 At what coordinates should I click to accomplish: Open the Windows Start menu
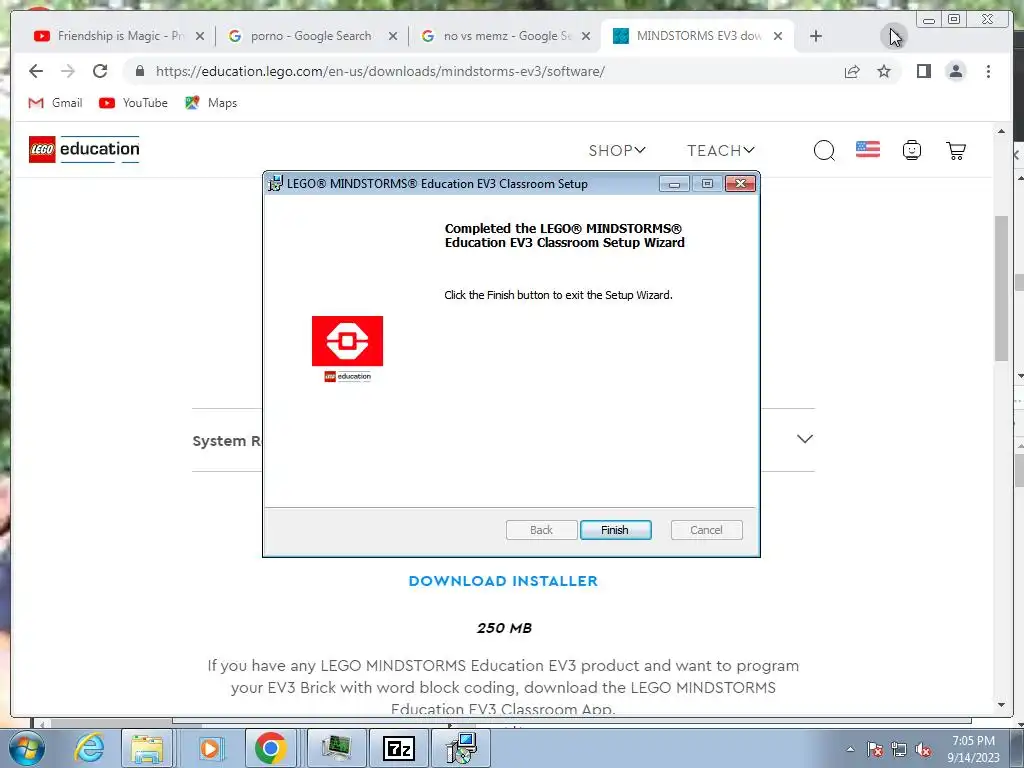(x=26, y=748)
